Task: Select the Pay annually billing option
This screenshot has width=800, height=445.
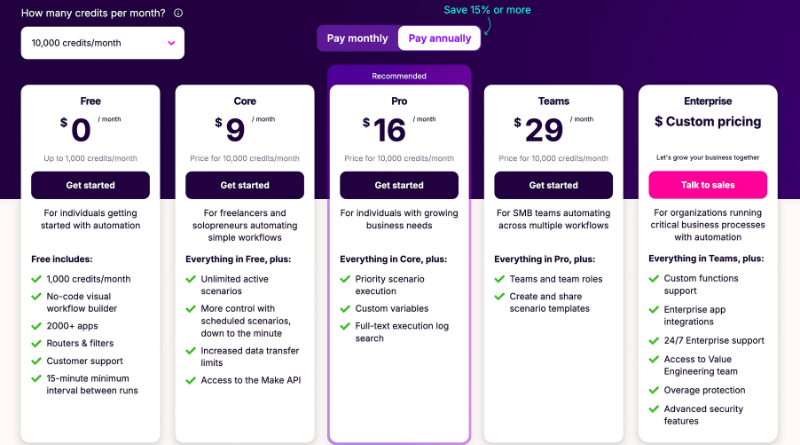Action: (x=439, y=38)
